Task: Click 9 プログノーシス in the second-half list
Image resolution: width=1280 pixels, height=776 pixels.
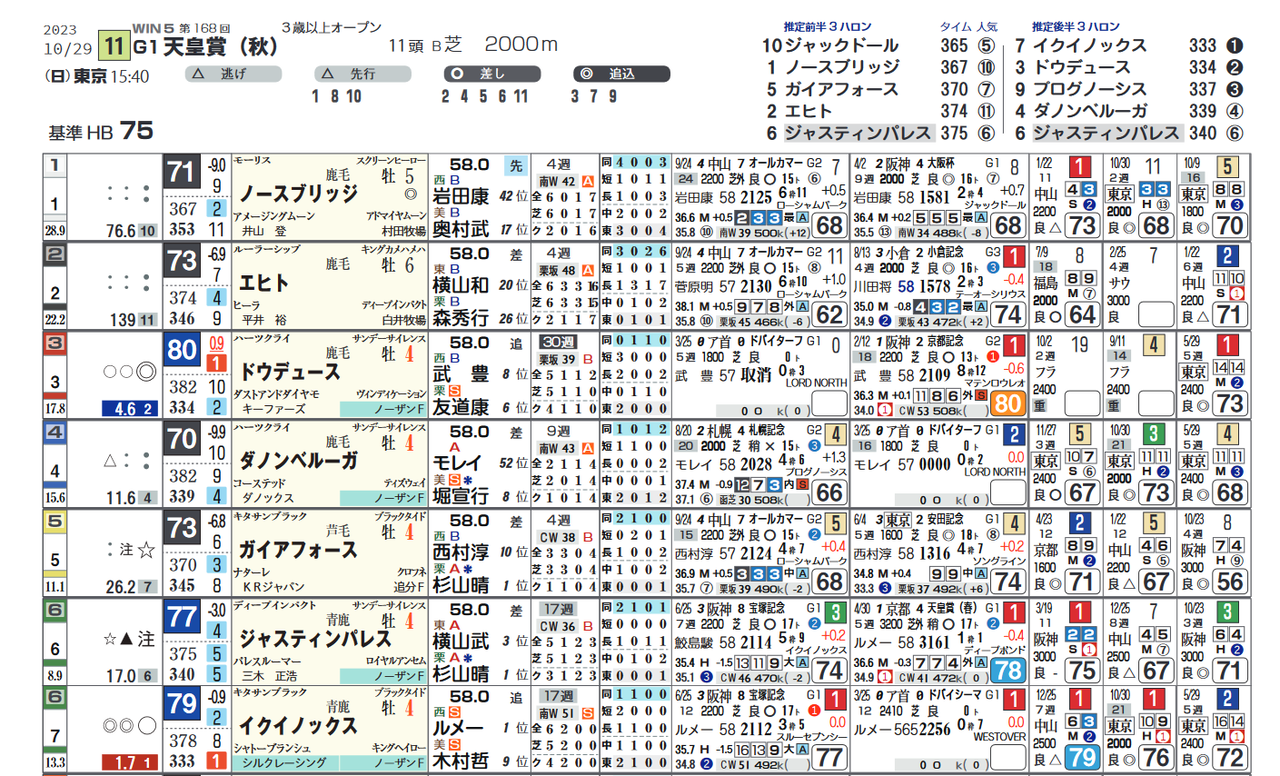Action: tap(1080, 90)
